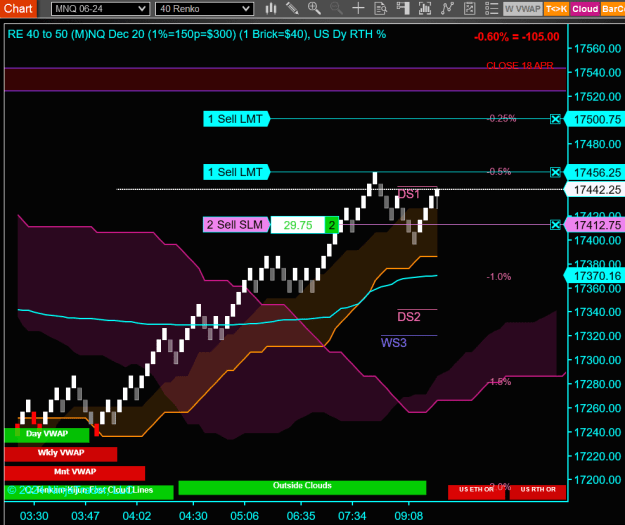Switch to the Chart tab

(18, 8)
